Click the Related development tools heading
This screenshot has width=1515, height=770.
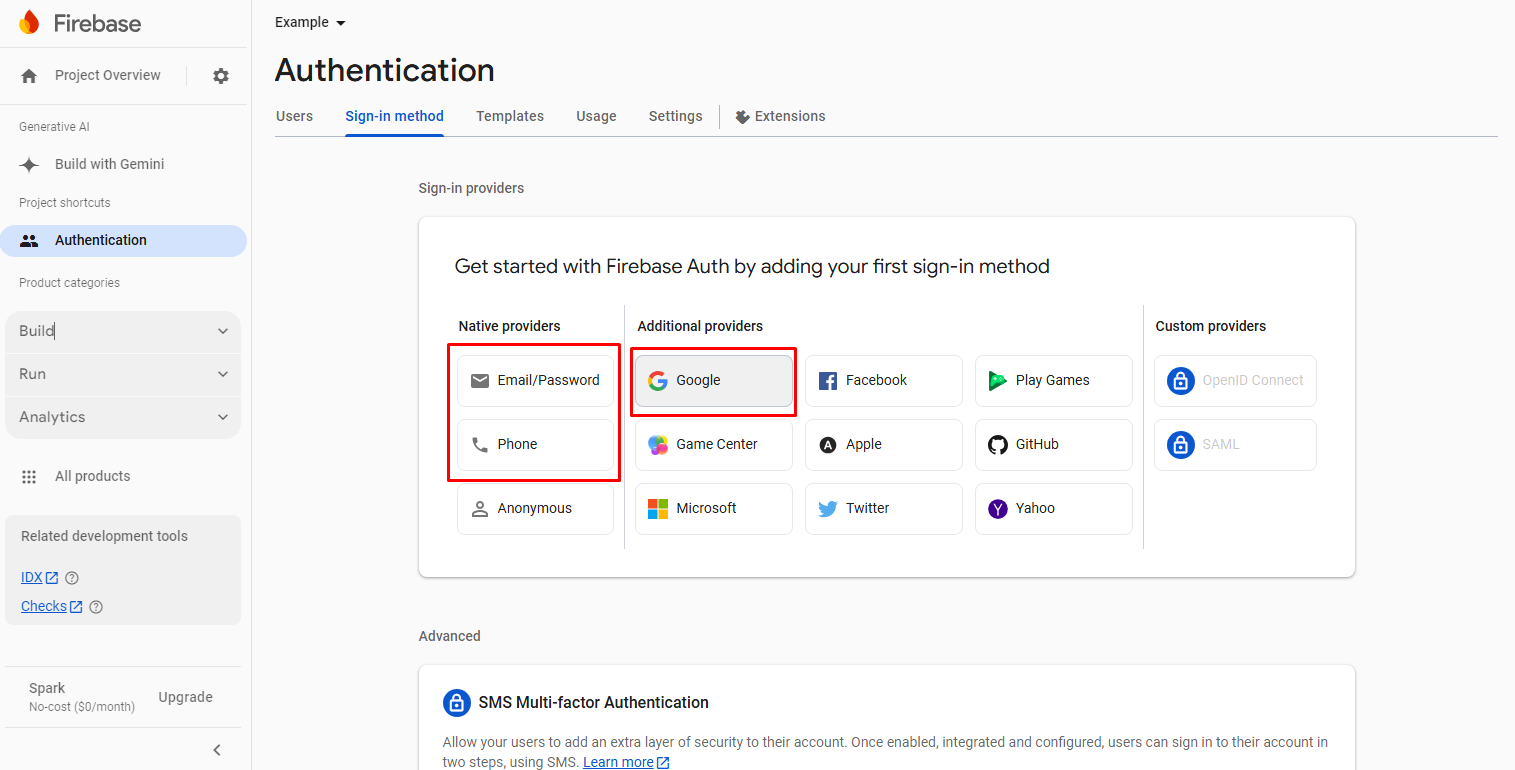tap(104, 537)
